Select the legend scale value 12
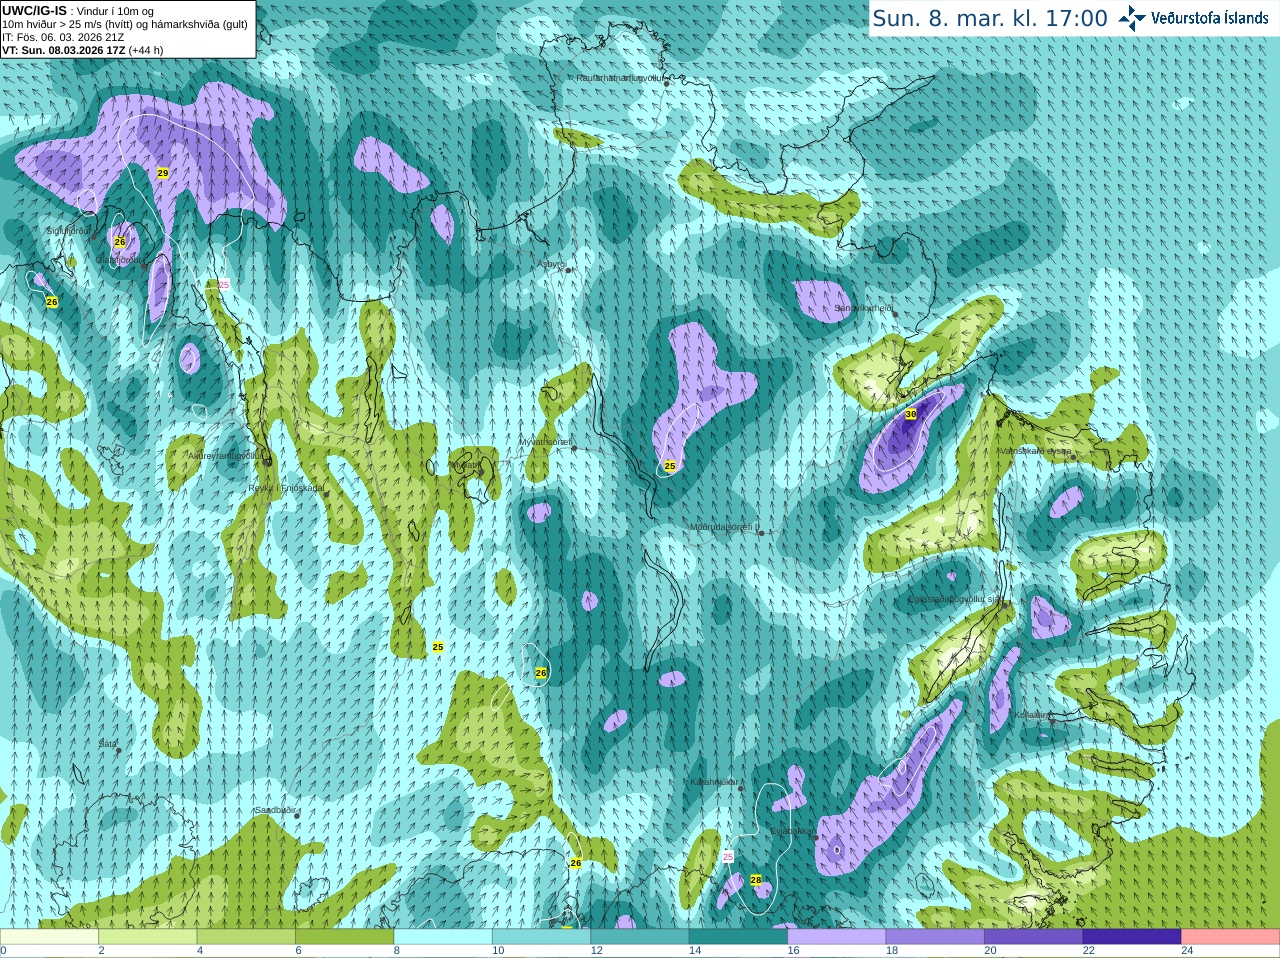 (x=597, y=951)
